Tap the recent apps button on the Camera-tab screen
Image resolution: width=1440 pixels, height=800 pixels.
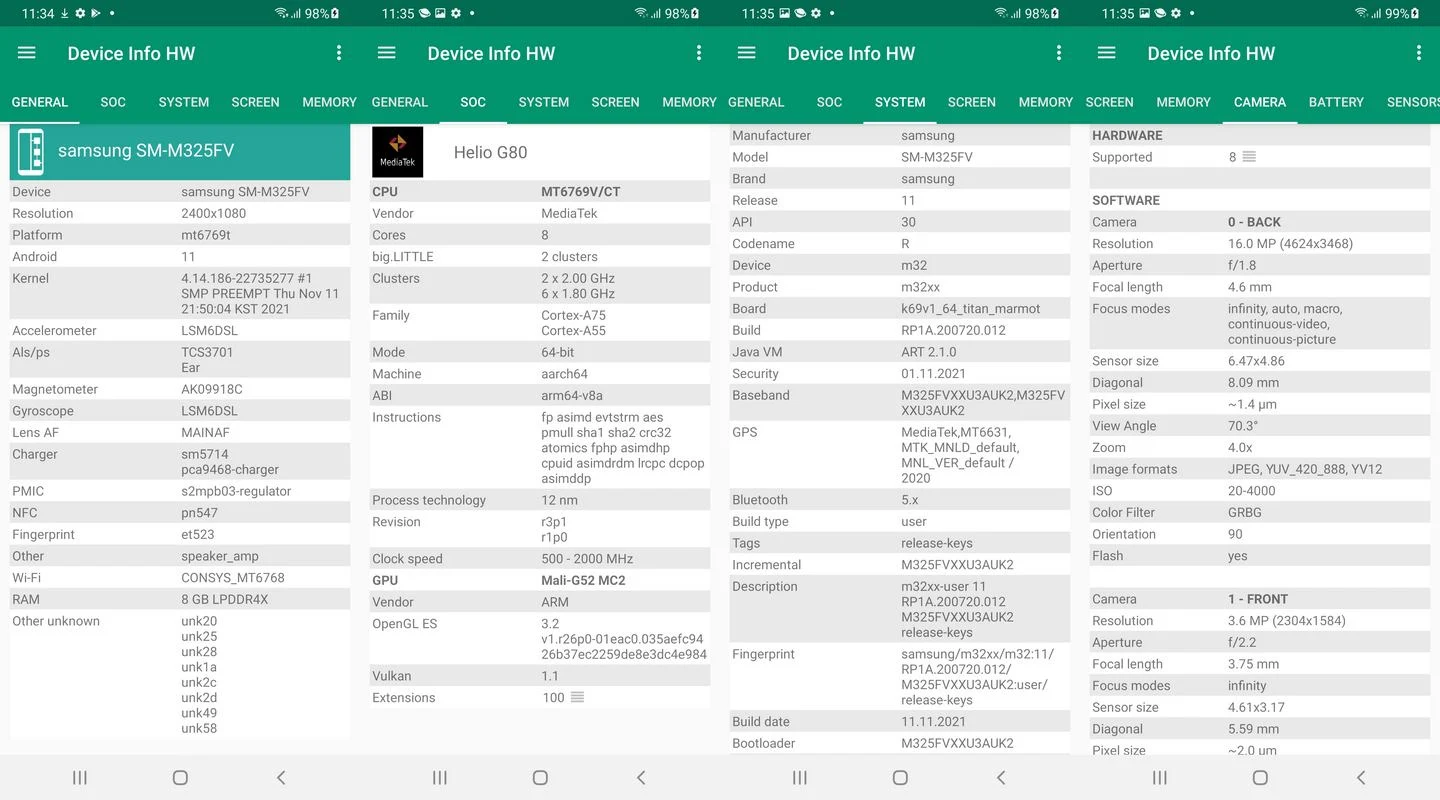[1160, 777]
